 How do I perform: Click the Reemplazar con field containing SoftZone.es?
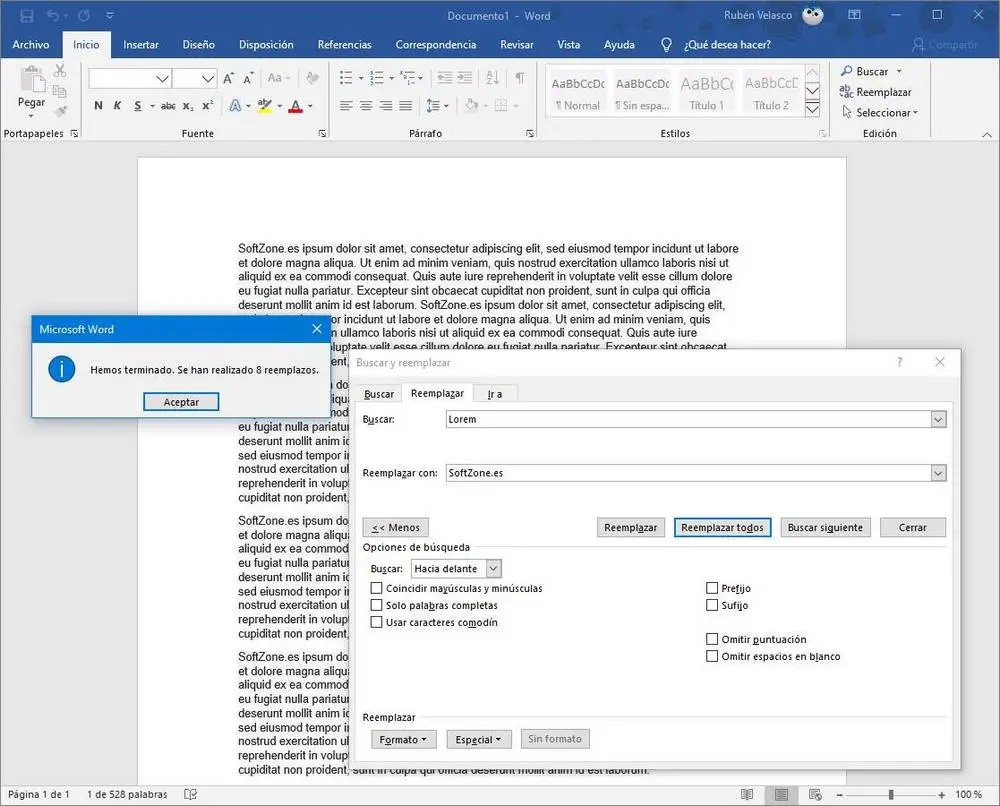[x=688, y=473]
